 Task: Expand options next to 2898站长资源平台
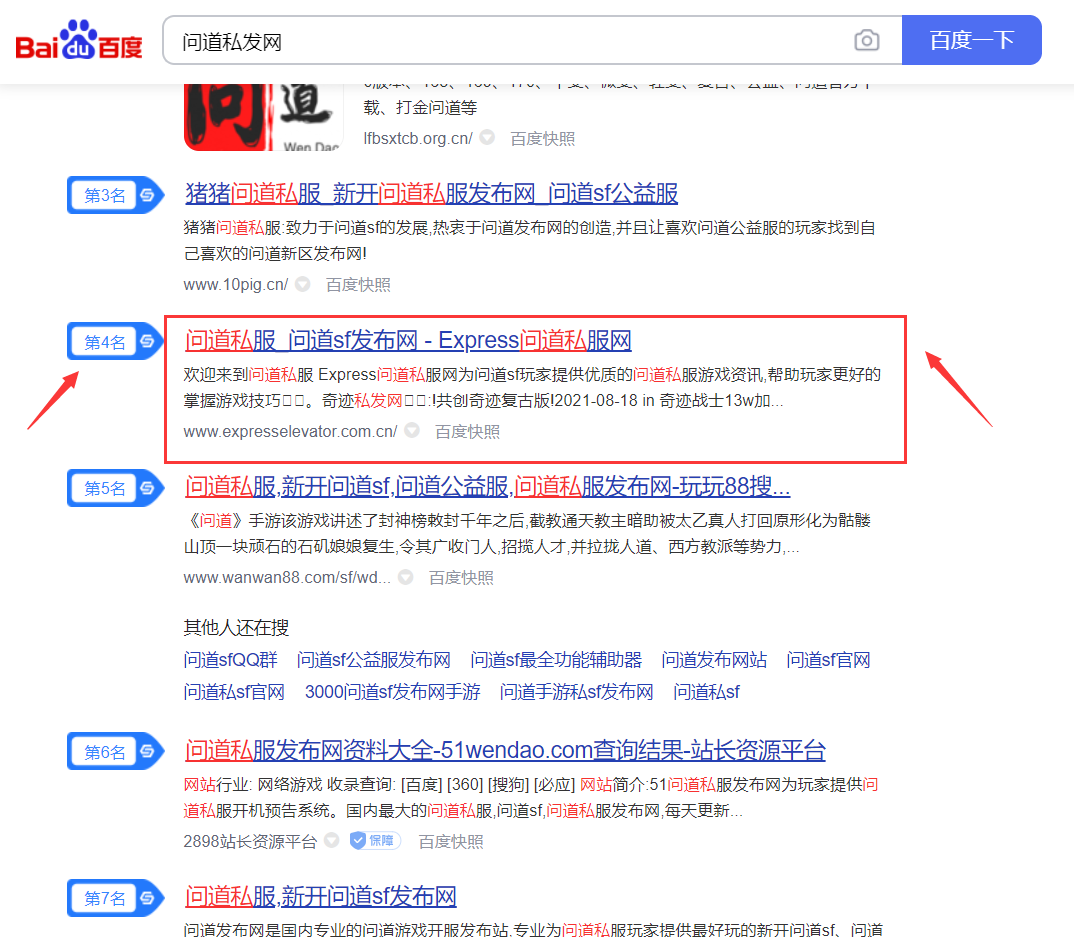coord(330,841)
